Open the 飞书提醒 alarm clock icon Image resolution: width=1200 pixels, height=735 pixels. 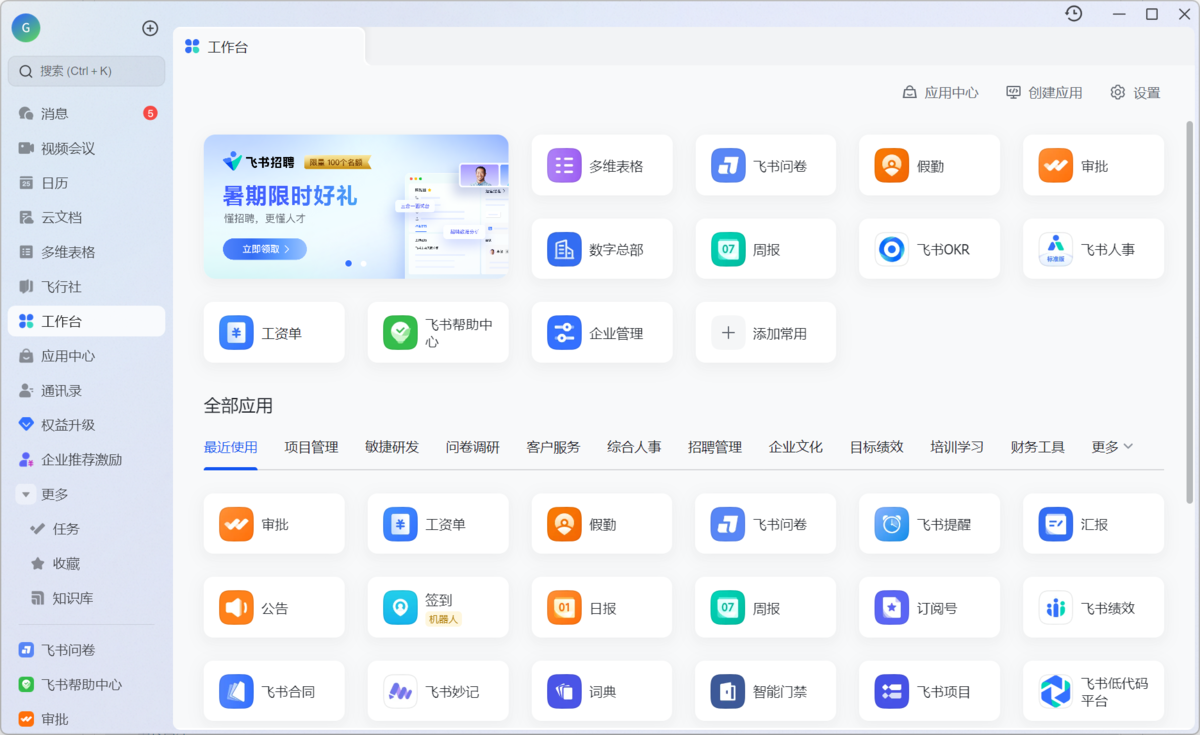pyautogui.click(x=892, y=524)
